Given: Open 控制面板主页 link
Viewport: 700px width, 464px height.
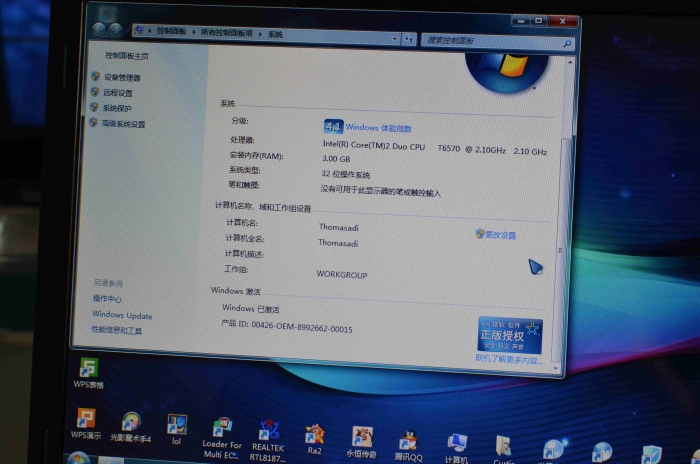Looking at the screenshot, I should pos(127,56).
